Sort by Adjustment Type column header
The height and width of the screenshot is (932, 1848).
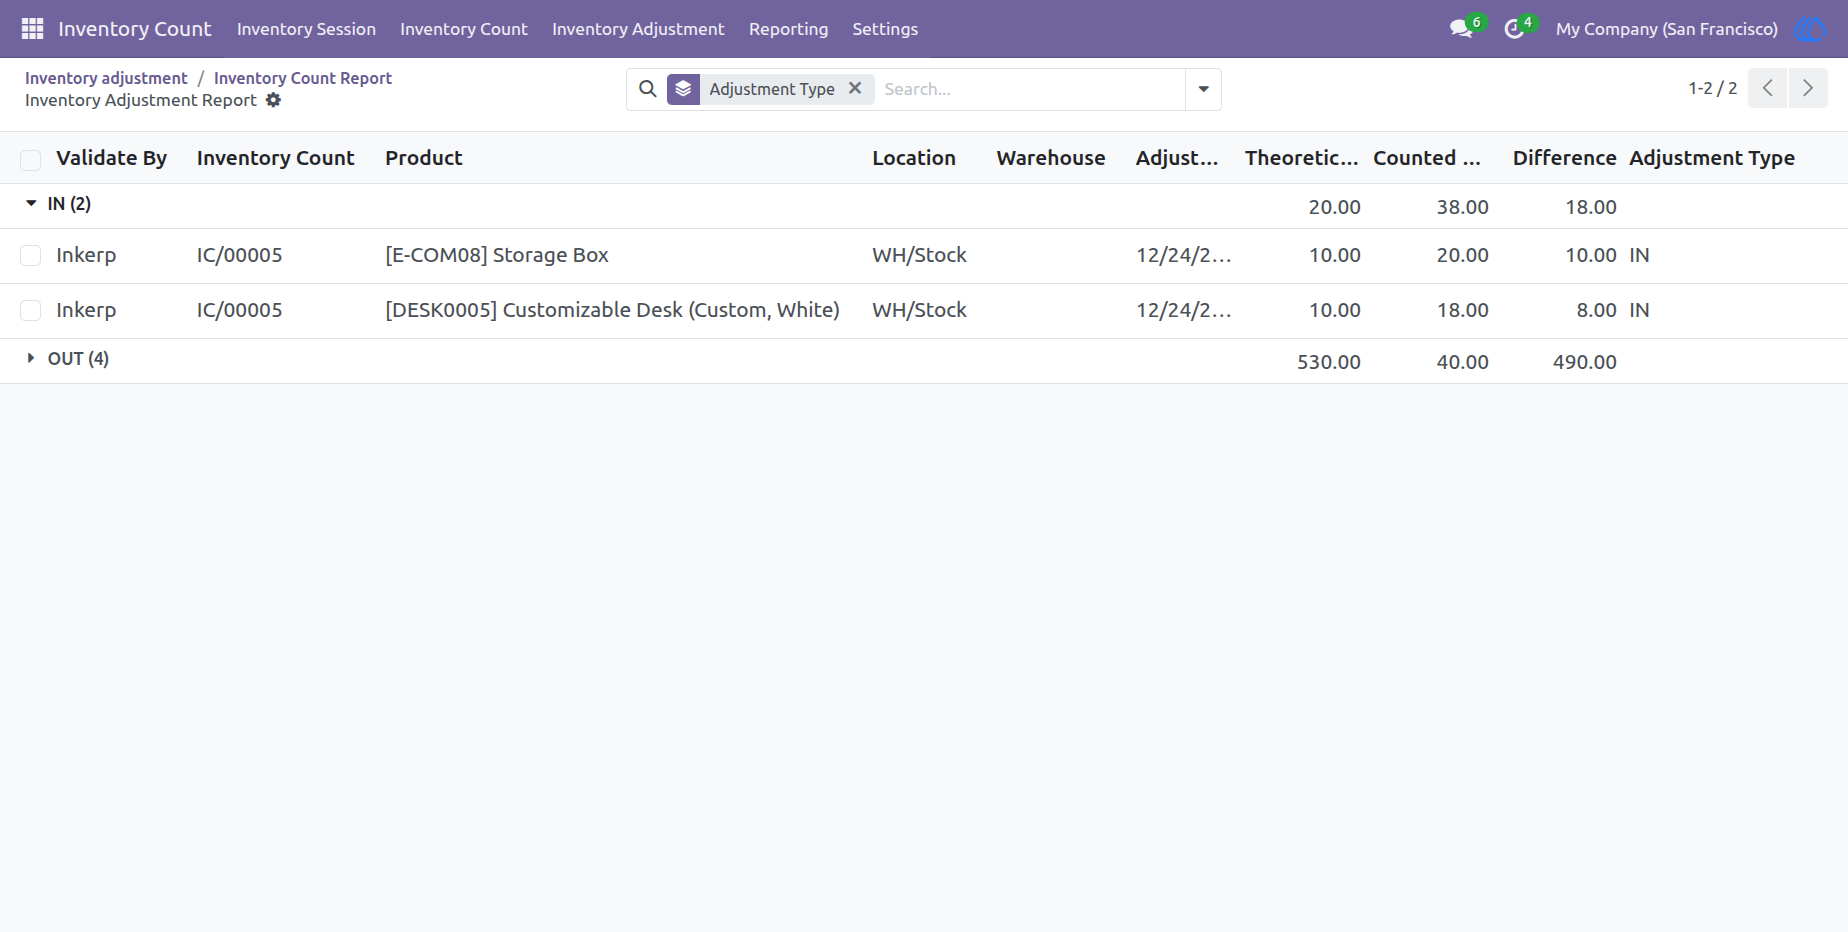click(x=1712, y=158)
